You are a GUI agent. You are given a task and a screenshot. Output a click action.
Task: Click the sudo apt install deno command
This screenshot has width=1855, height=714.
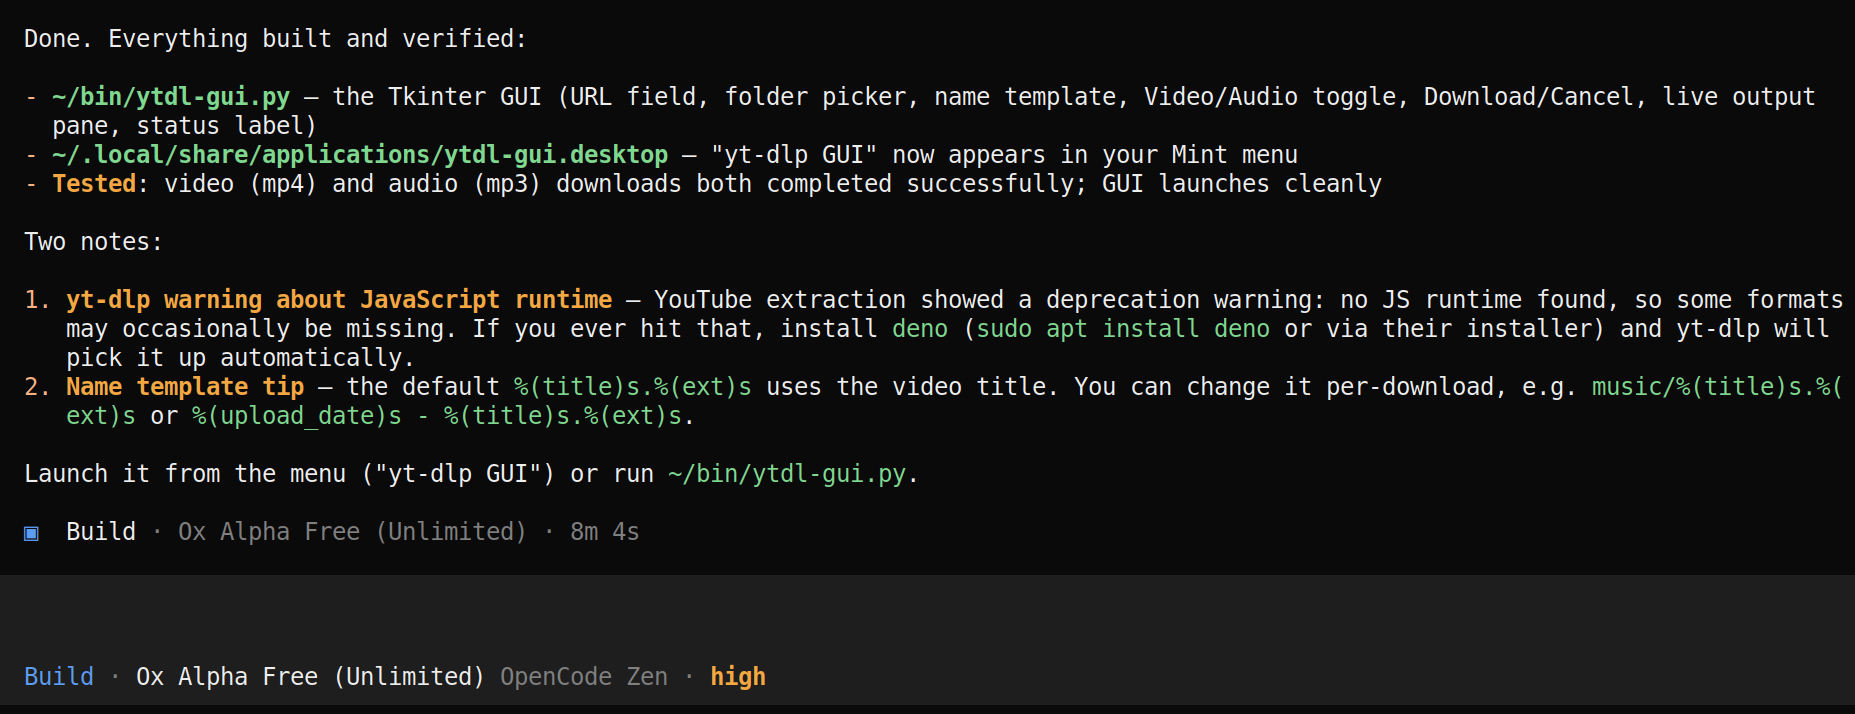click(1123, 329)
